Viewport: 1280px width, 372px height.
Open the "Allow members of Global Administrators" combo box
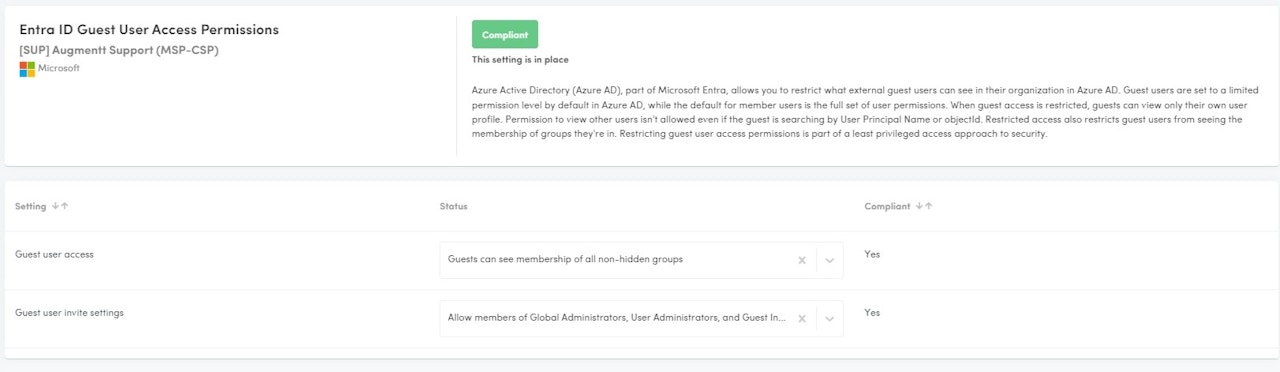(641, 318)
